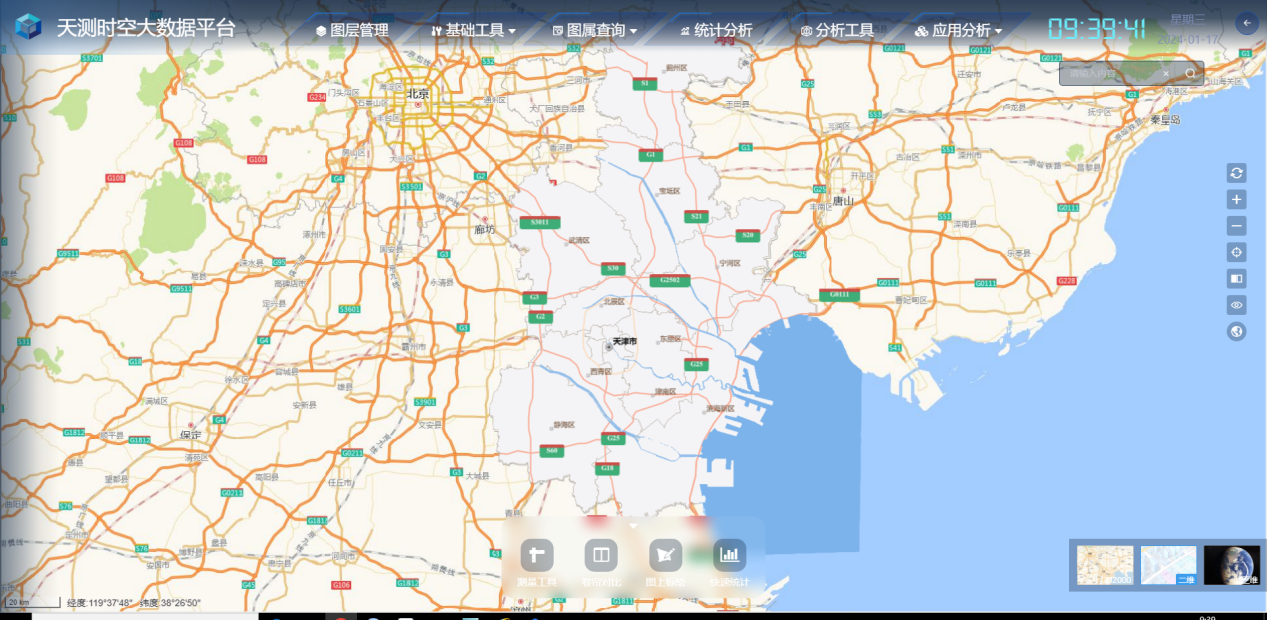Screen dimensions: 1267x620
Task: Open the 图层管理 menu
Action: [x=352, y=30]
